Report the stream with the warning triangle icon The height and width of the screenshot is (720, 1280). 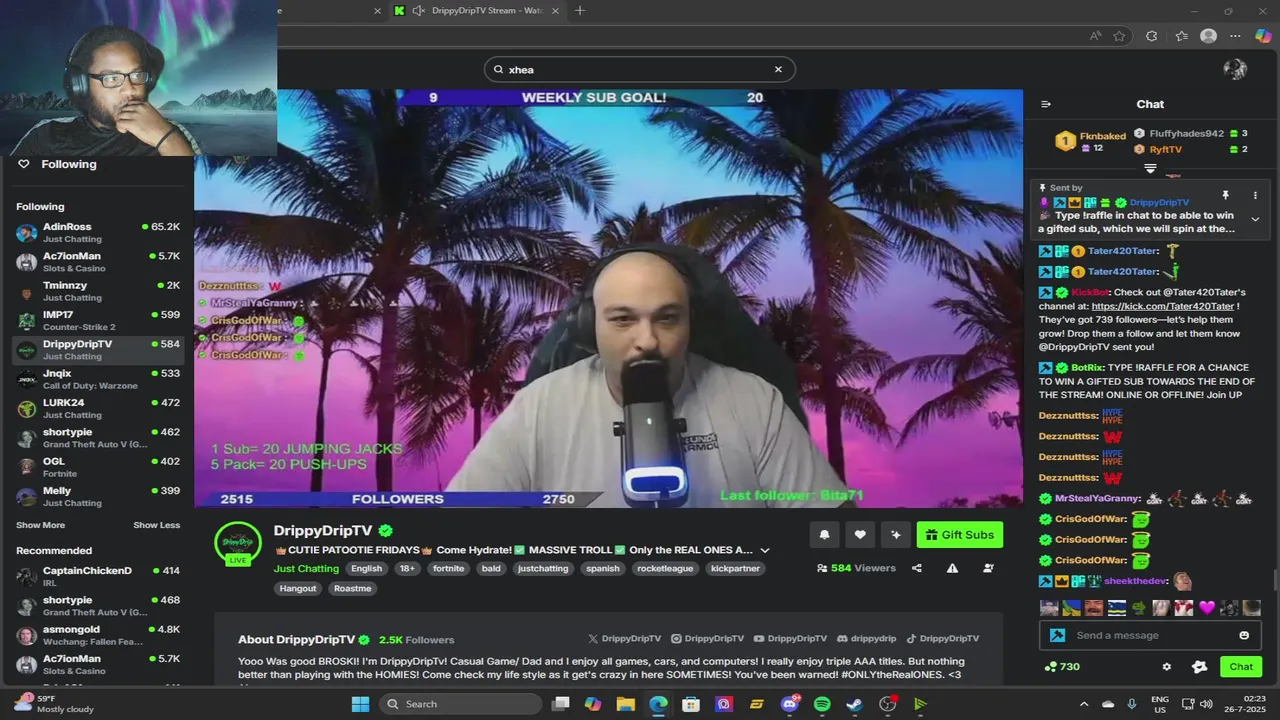[x=952, y=568]
